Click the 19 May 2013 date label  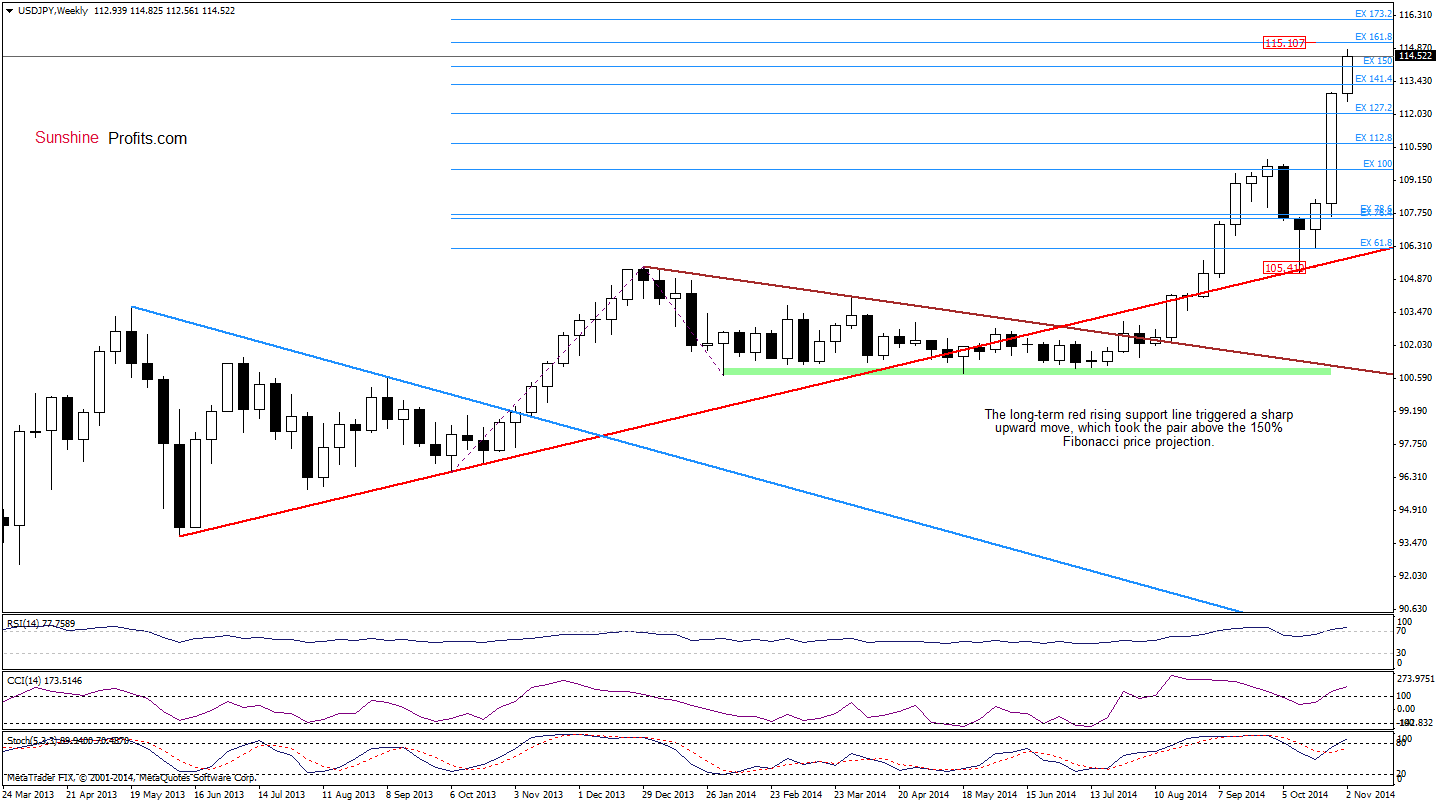(x=159, y=795)
